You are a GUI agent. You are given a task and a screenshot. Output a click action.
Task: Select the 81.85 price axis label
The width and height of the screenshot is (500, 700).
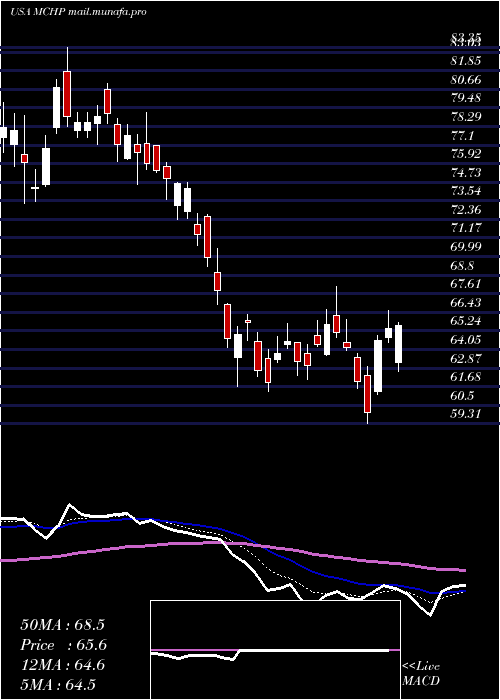click(465, 61)
